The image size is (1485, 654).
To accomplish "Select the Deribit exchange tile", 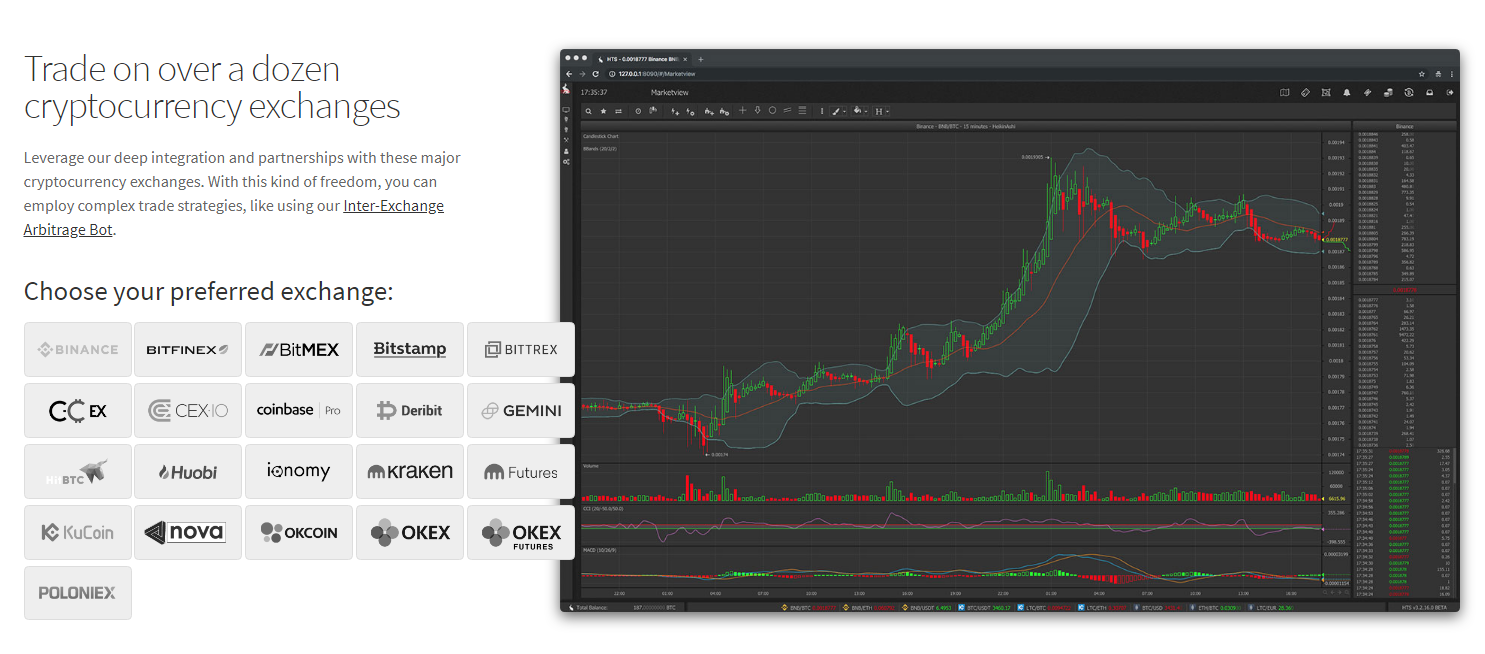I will pos(410,410).
